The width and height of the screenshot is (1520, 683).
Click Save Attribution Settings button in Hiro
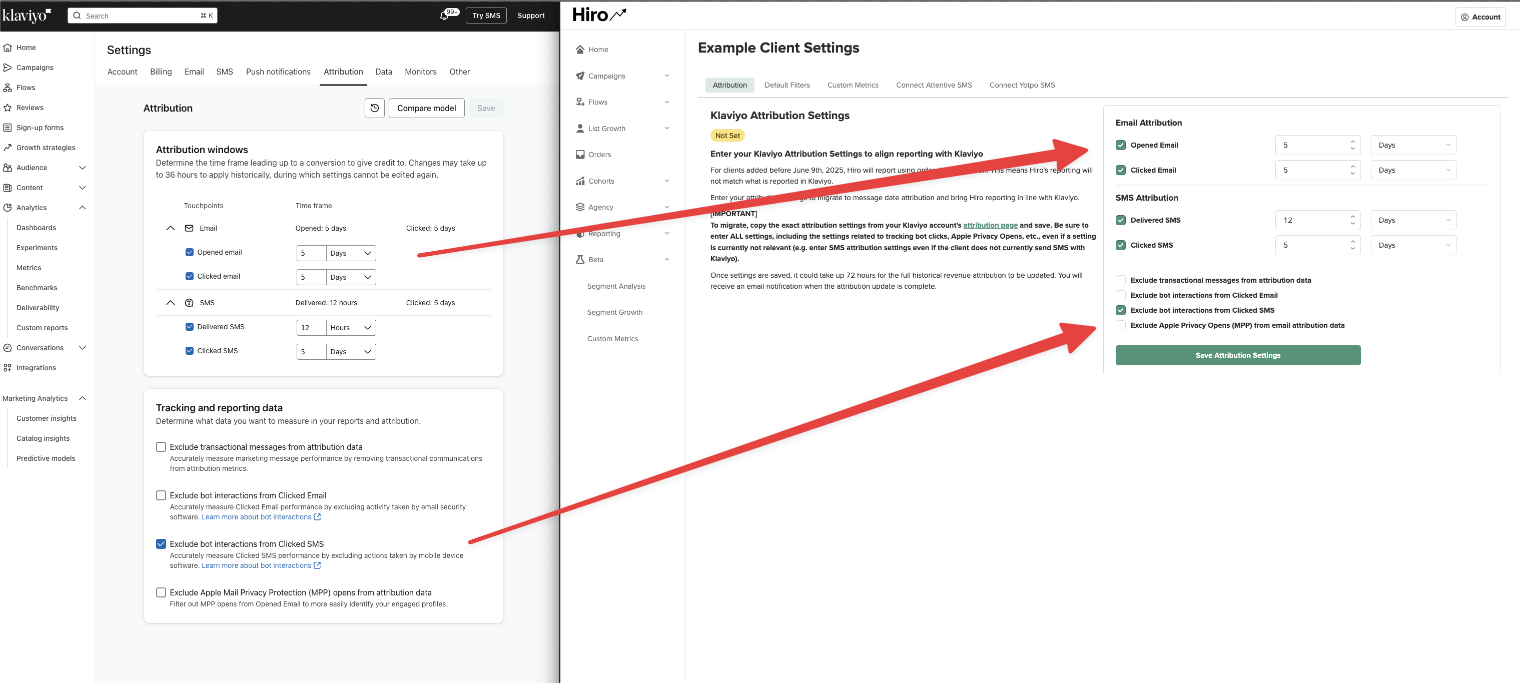1238,355
